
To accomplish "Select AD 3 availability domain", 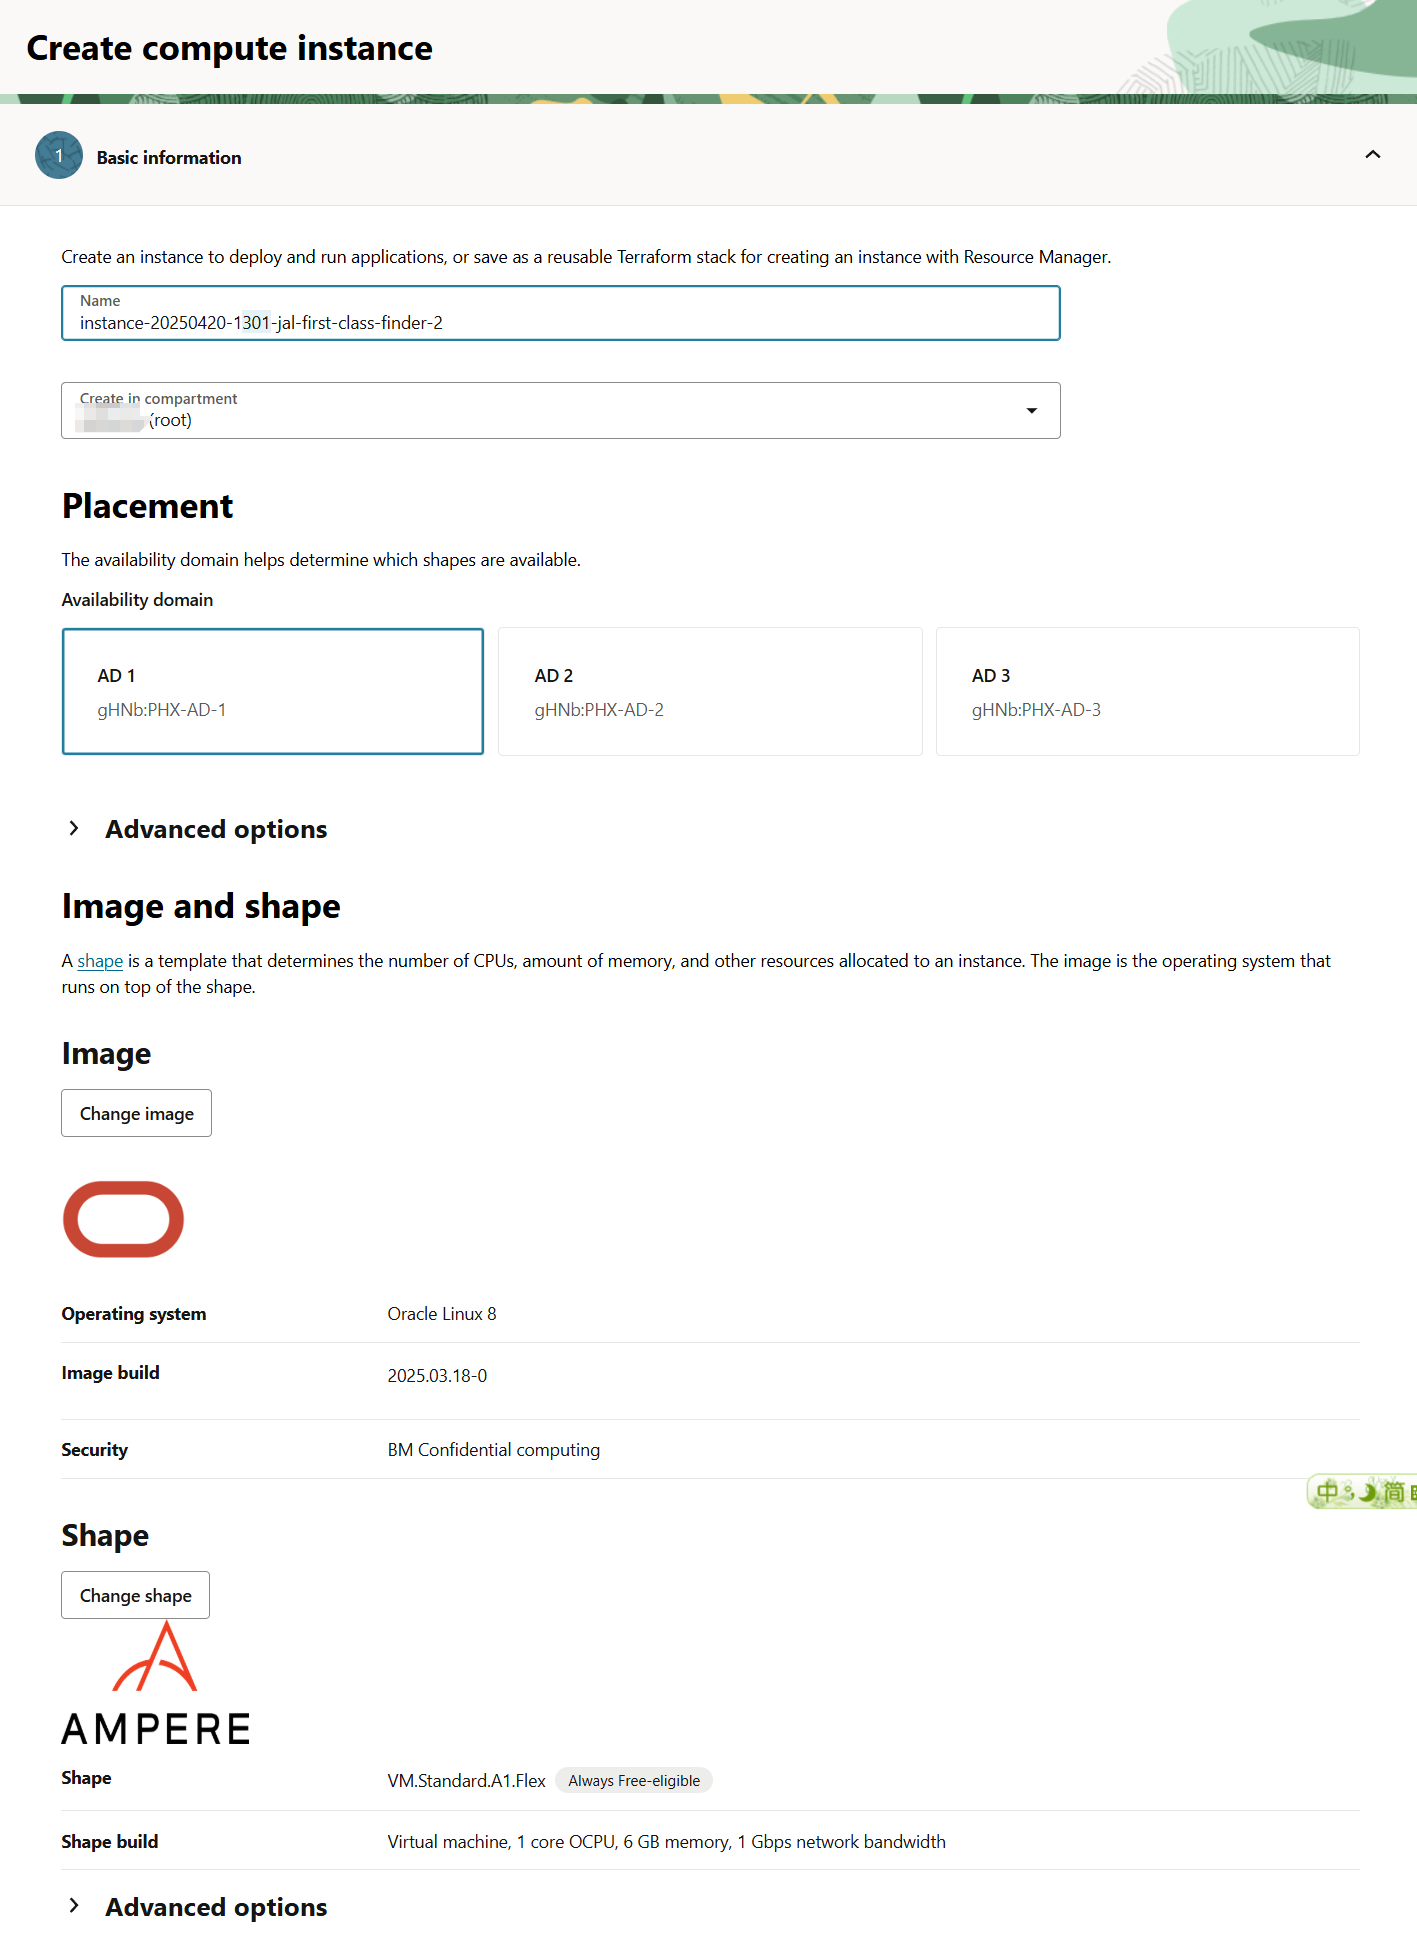I will pos(1146,691).
